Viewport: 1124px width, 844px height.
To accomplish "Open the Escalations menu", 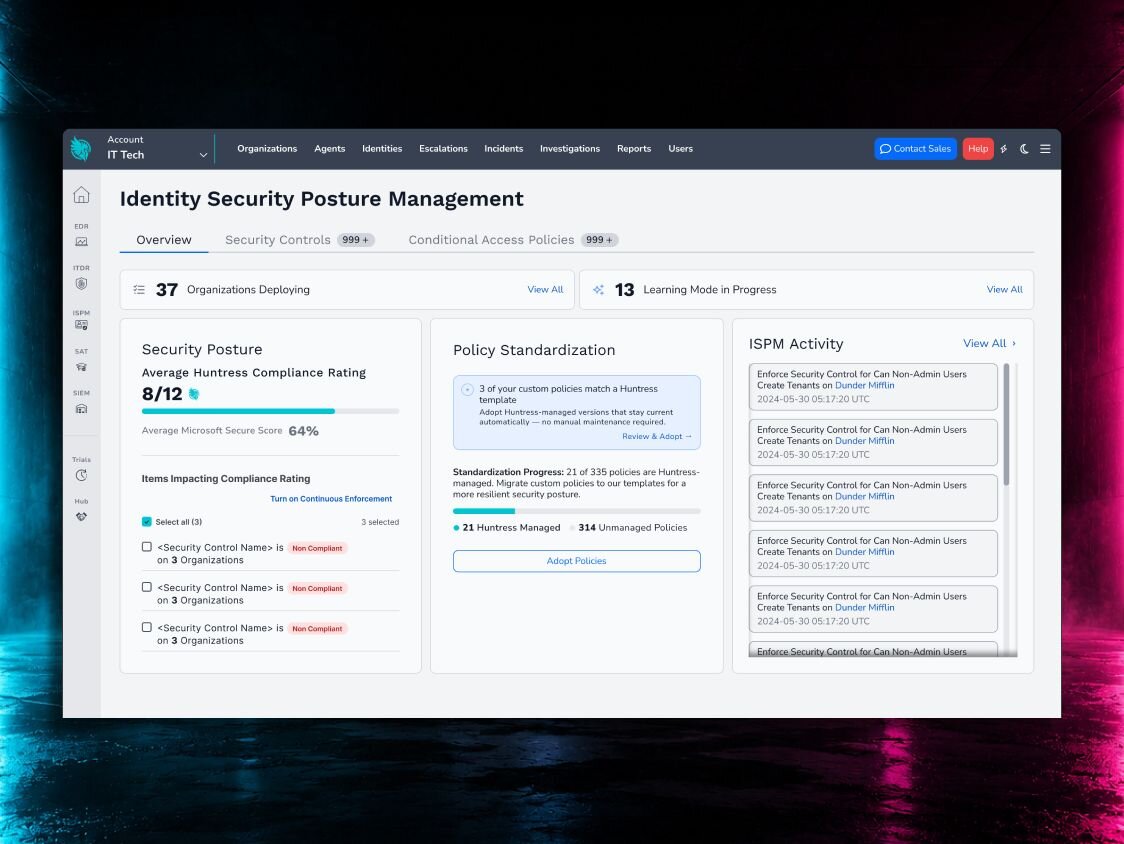I will pyautogui.click(x=443, y=148).
